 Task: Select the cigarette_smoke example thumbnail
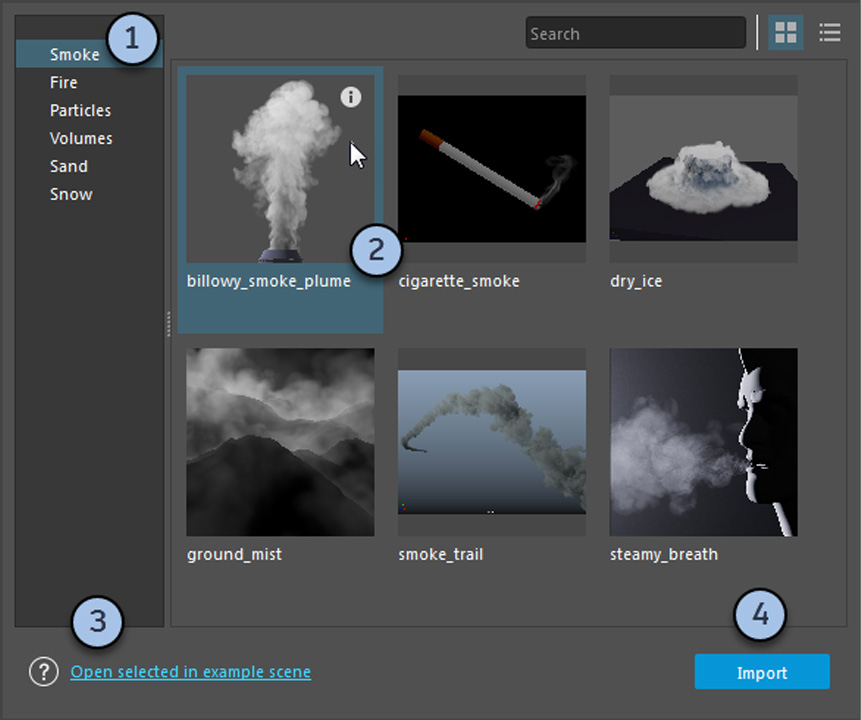491,168
